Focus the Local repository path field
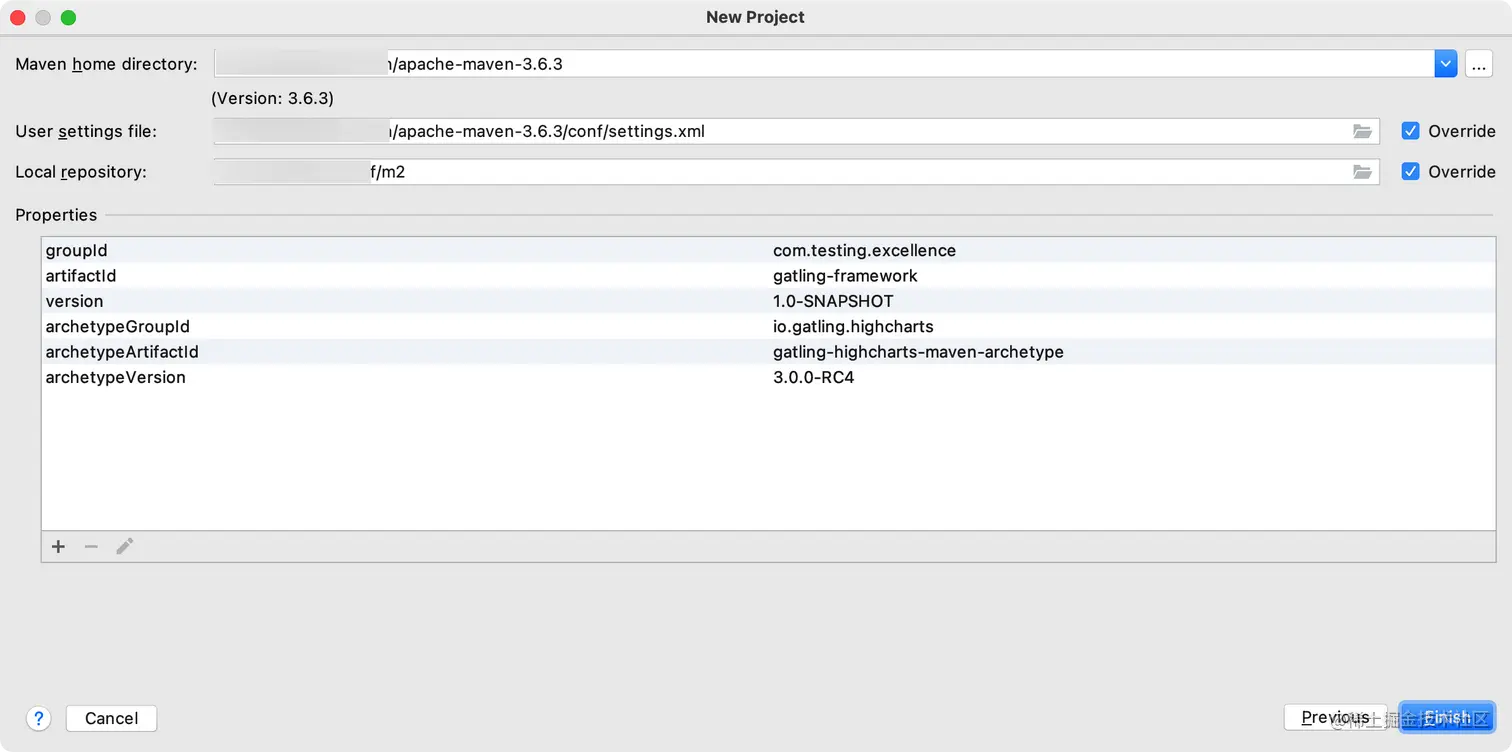 796,172
